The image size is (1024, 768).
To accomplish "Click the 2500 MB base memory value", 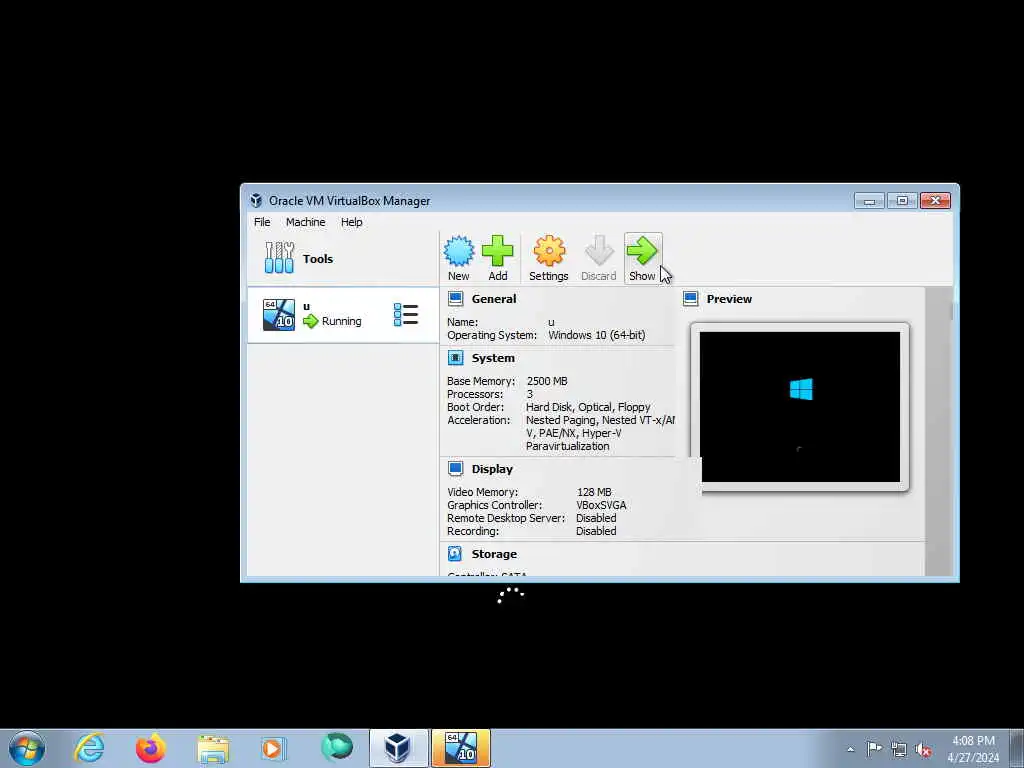I will coord(547,381).
